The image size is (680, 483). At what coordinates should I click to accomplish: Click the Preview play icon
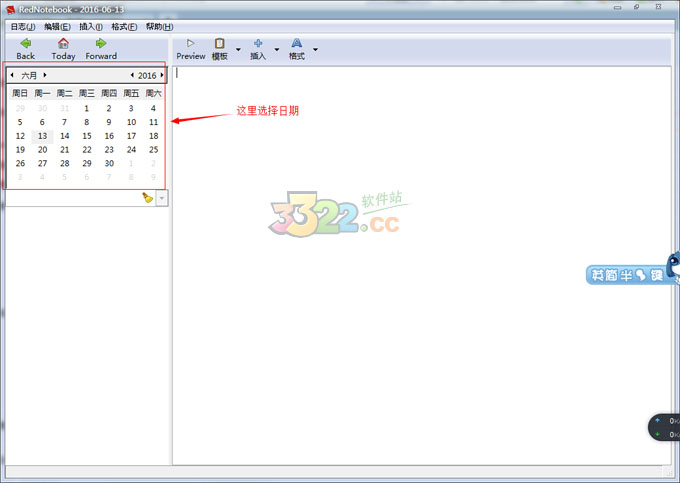[x=190, y=43]
